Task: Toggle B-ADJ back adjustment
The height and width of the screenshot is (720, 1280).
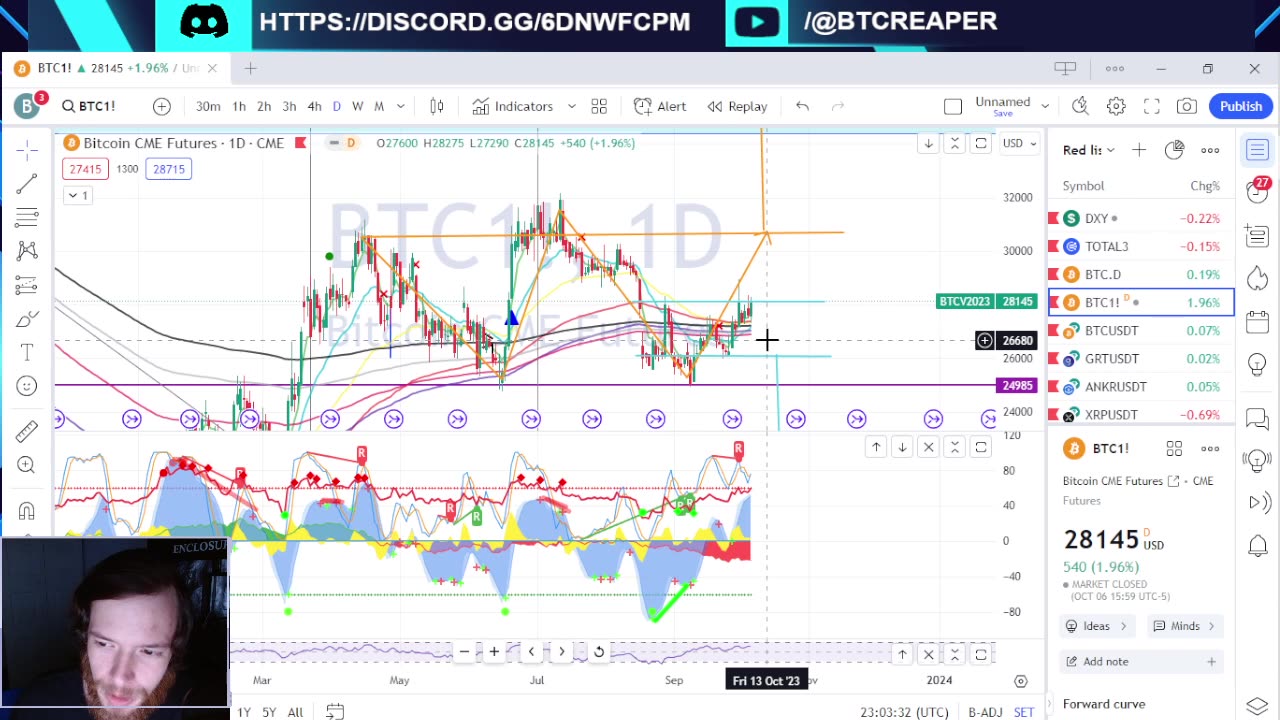Action: pos(985,712)
